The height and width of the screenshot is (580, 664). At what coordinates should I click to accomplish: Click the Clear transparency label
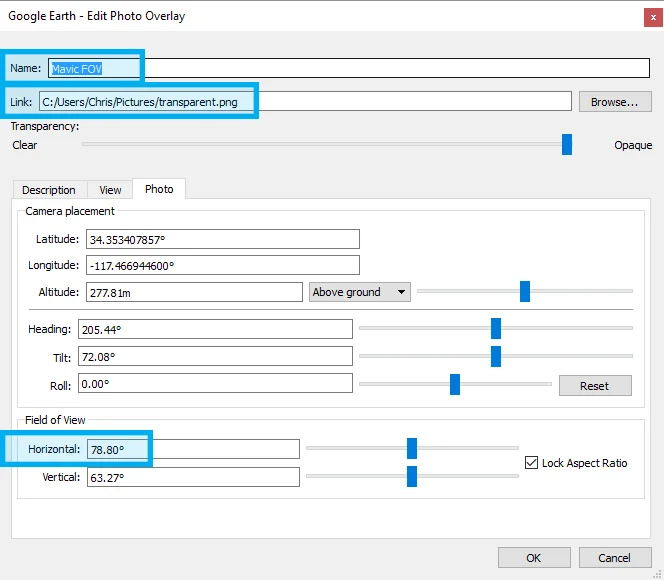pos(25,145)
